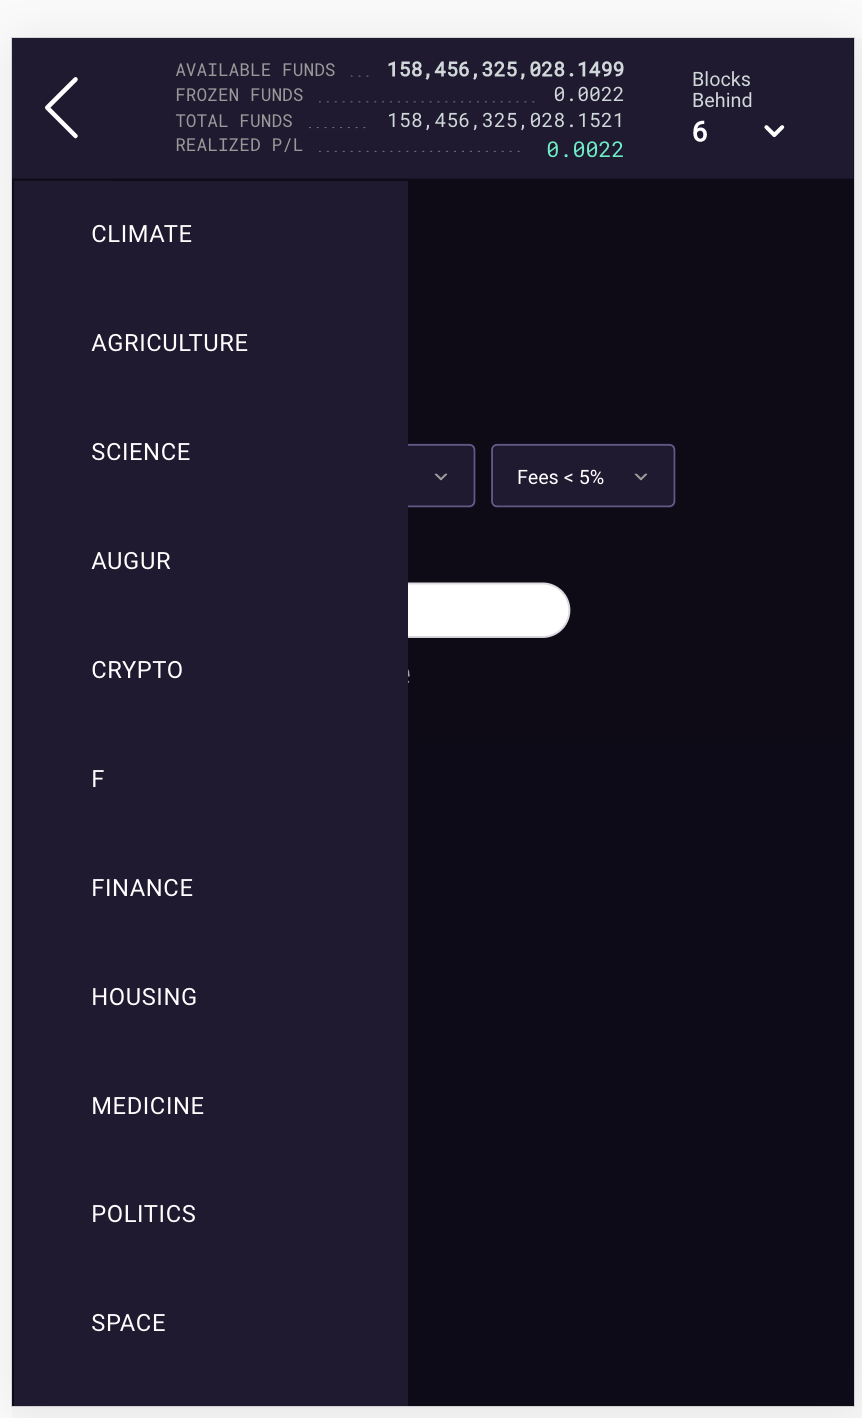This screenshot has width=862, height=1418.
Task: Click the Available Funds balance
Action: (x=505, y=69)
